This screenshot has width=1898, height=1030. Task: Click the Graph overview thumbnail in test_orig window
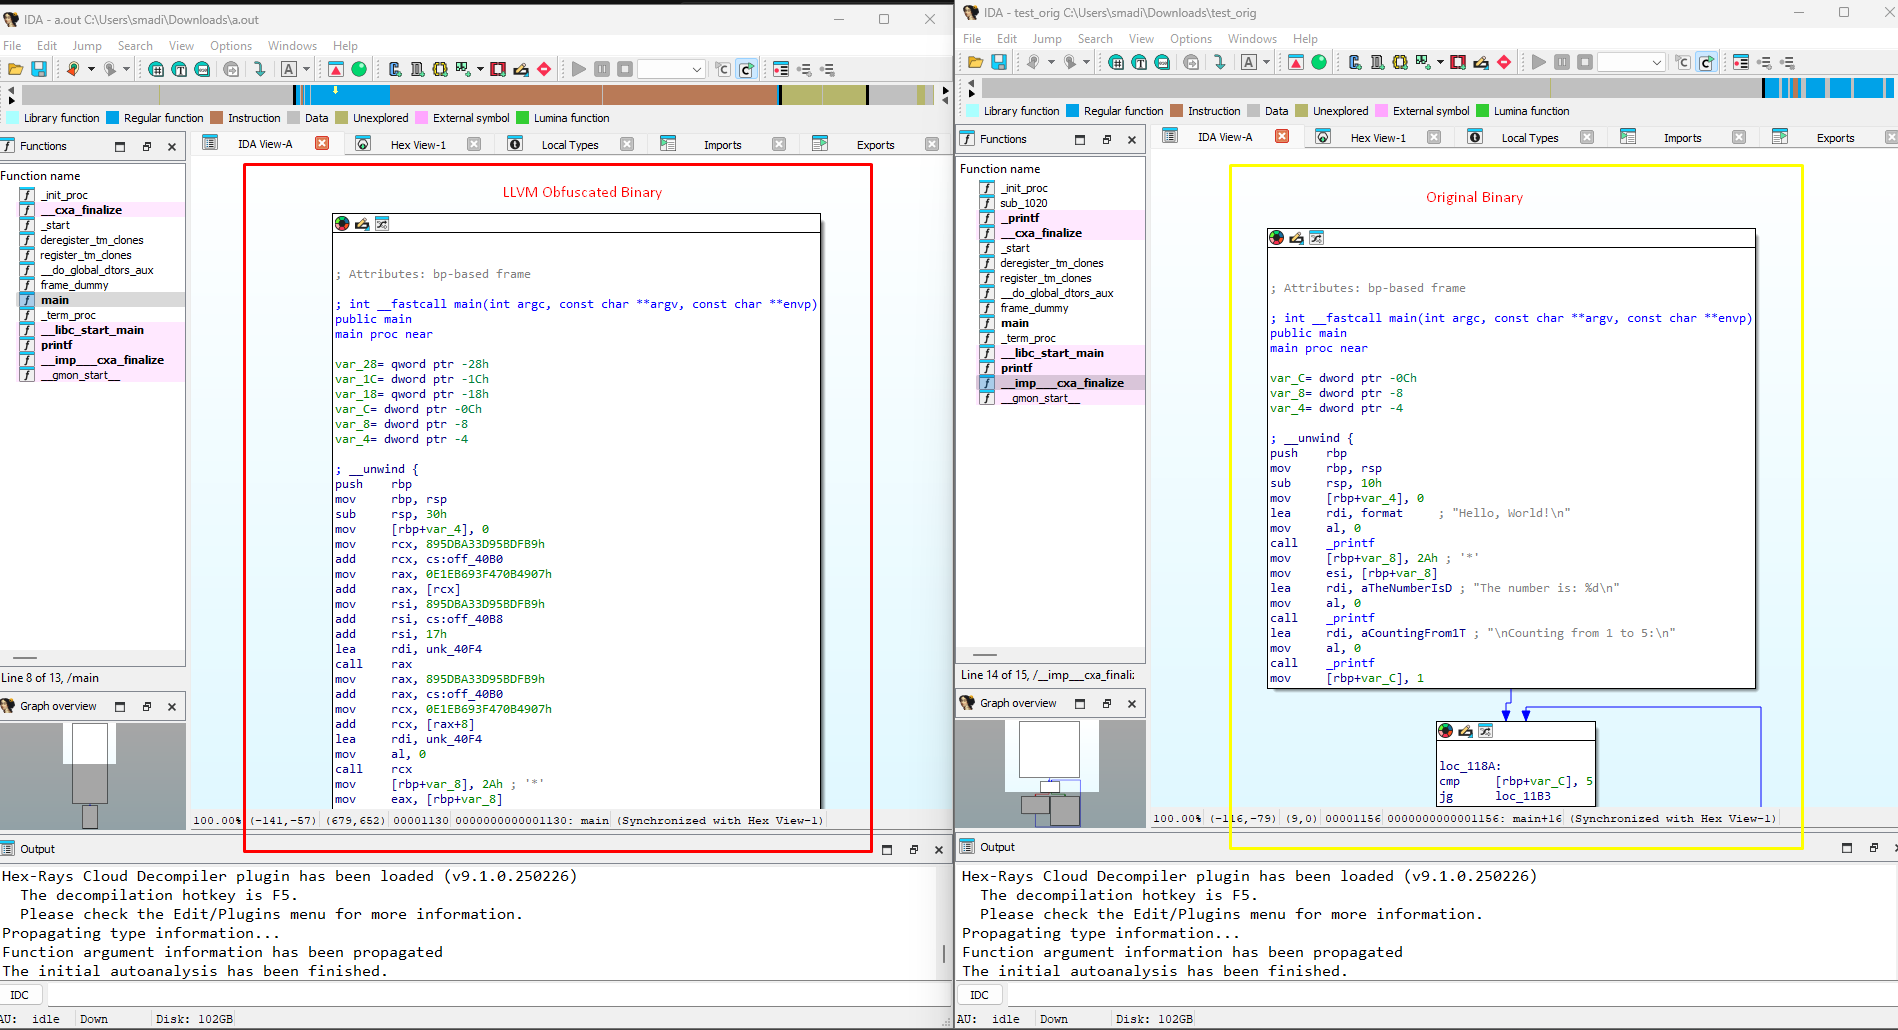pos(1050,774)
